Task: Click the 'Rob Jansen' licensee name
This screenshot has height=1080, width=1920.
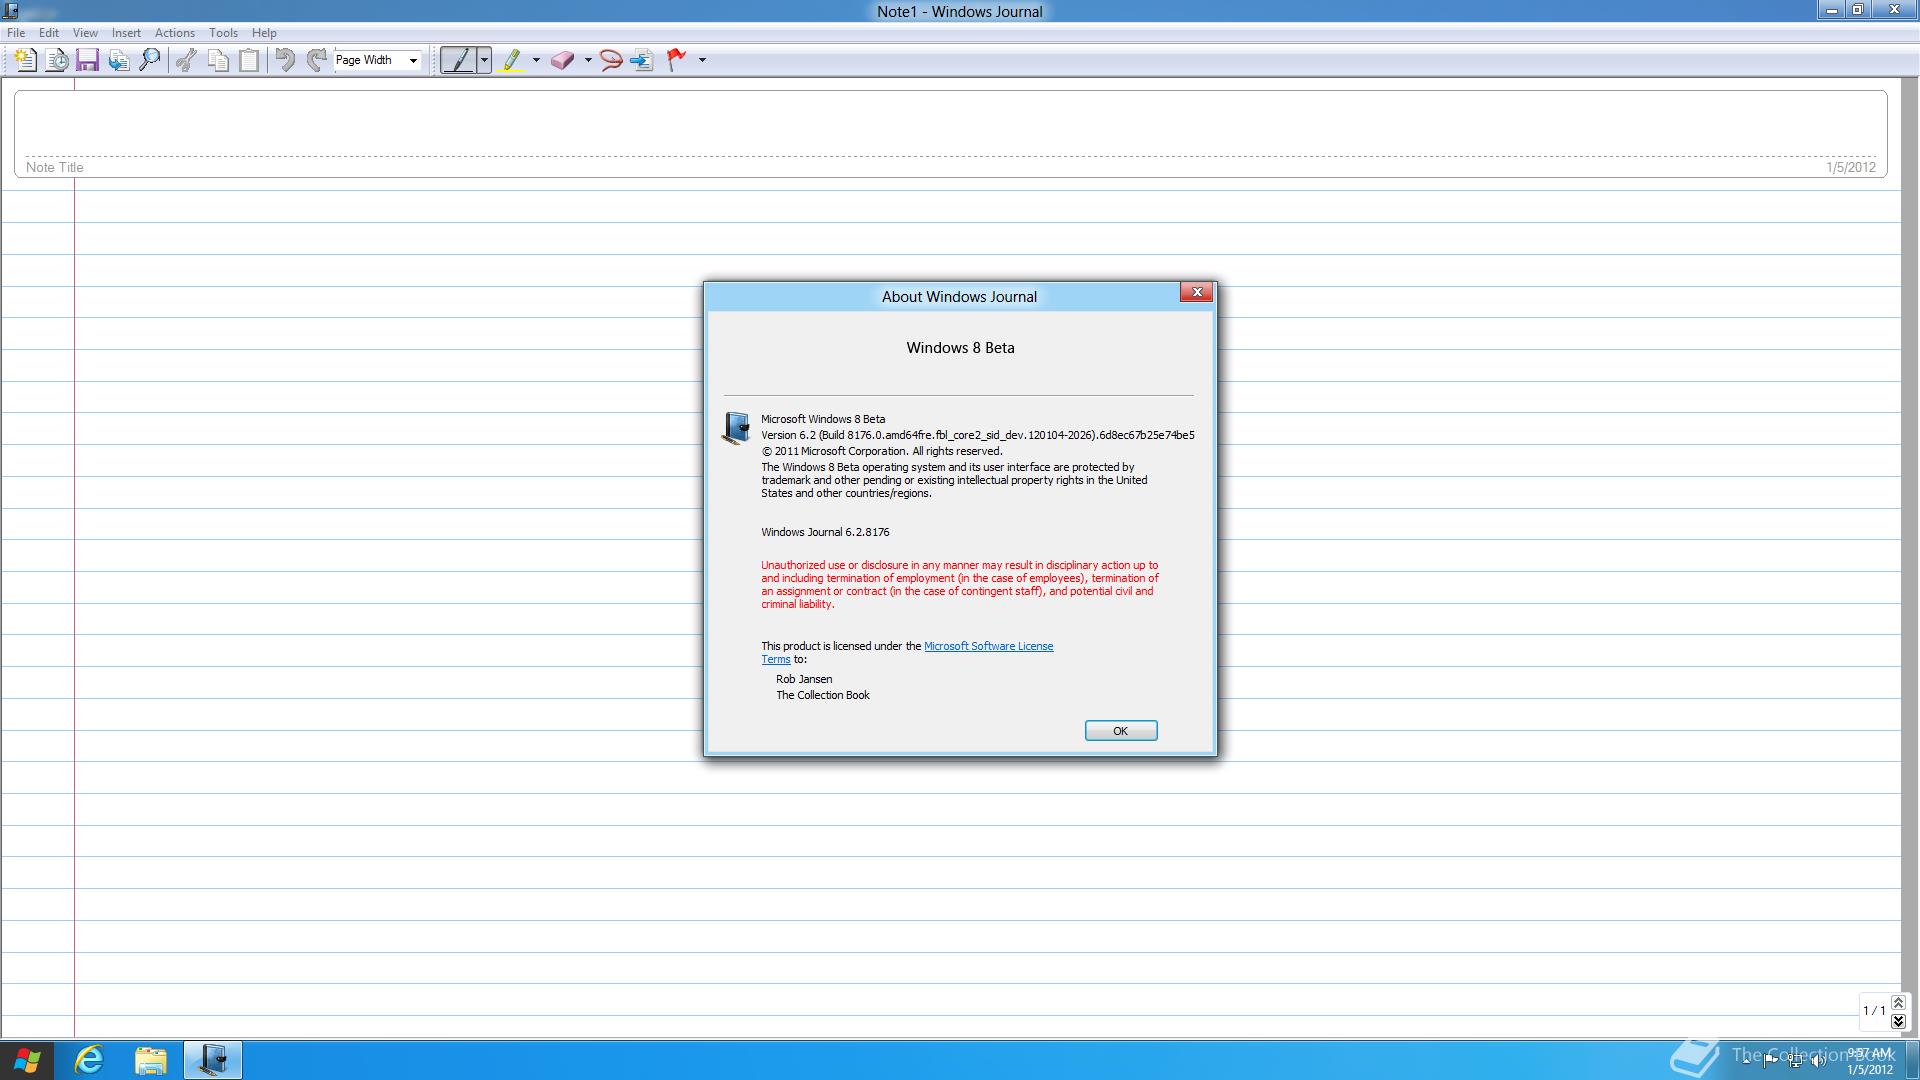Action: (804, 679)
